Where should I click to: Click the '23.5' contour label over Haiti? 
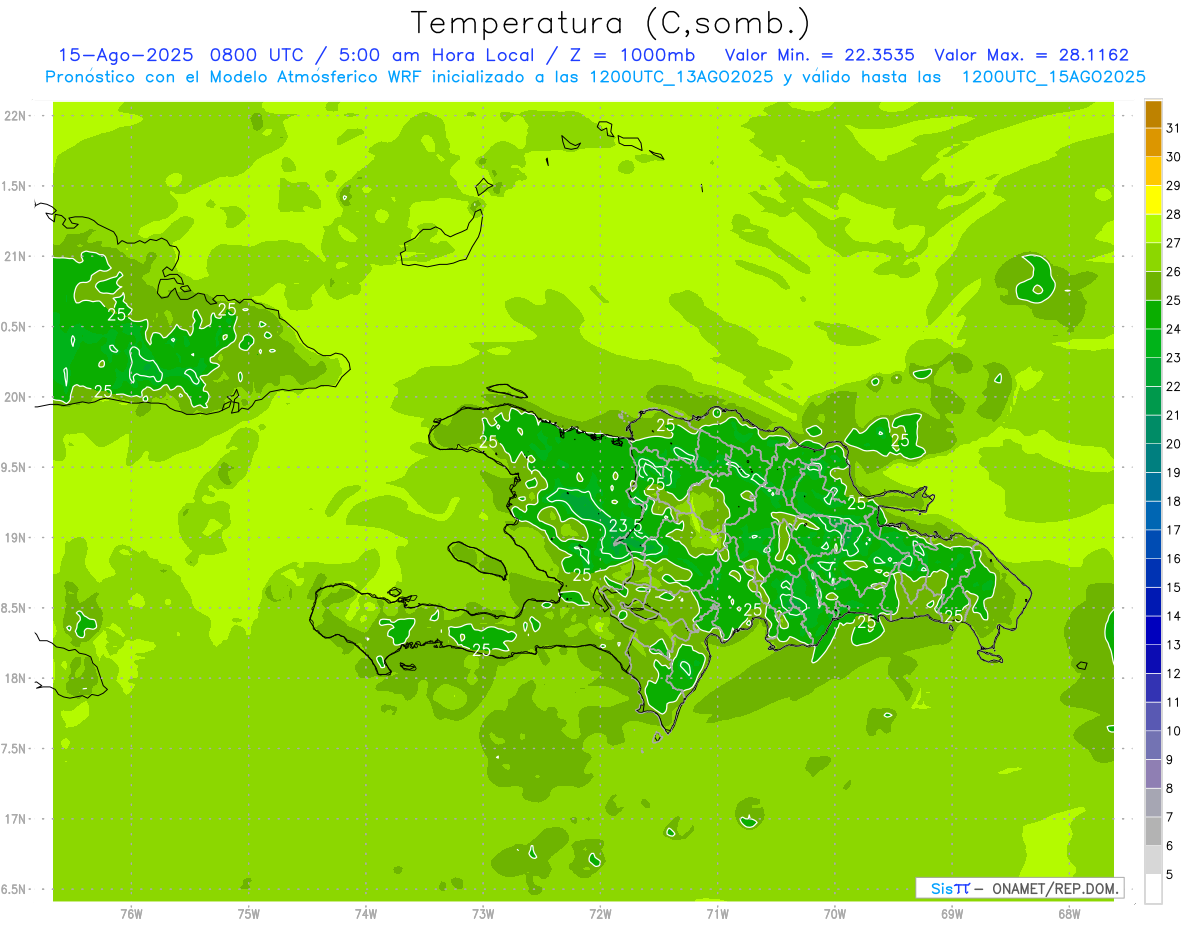(625, 526)
